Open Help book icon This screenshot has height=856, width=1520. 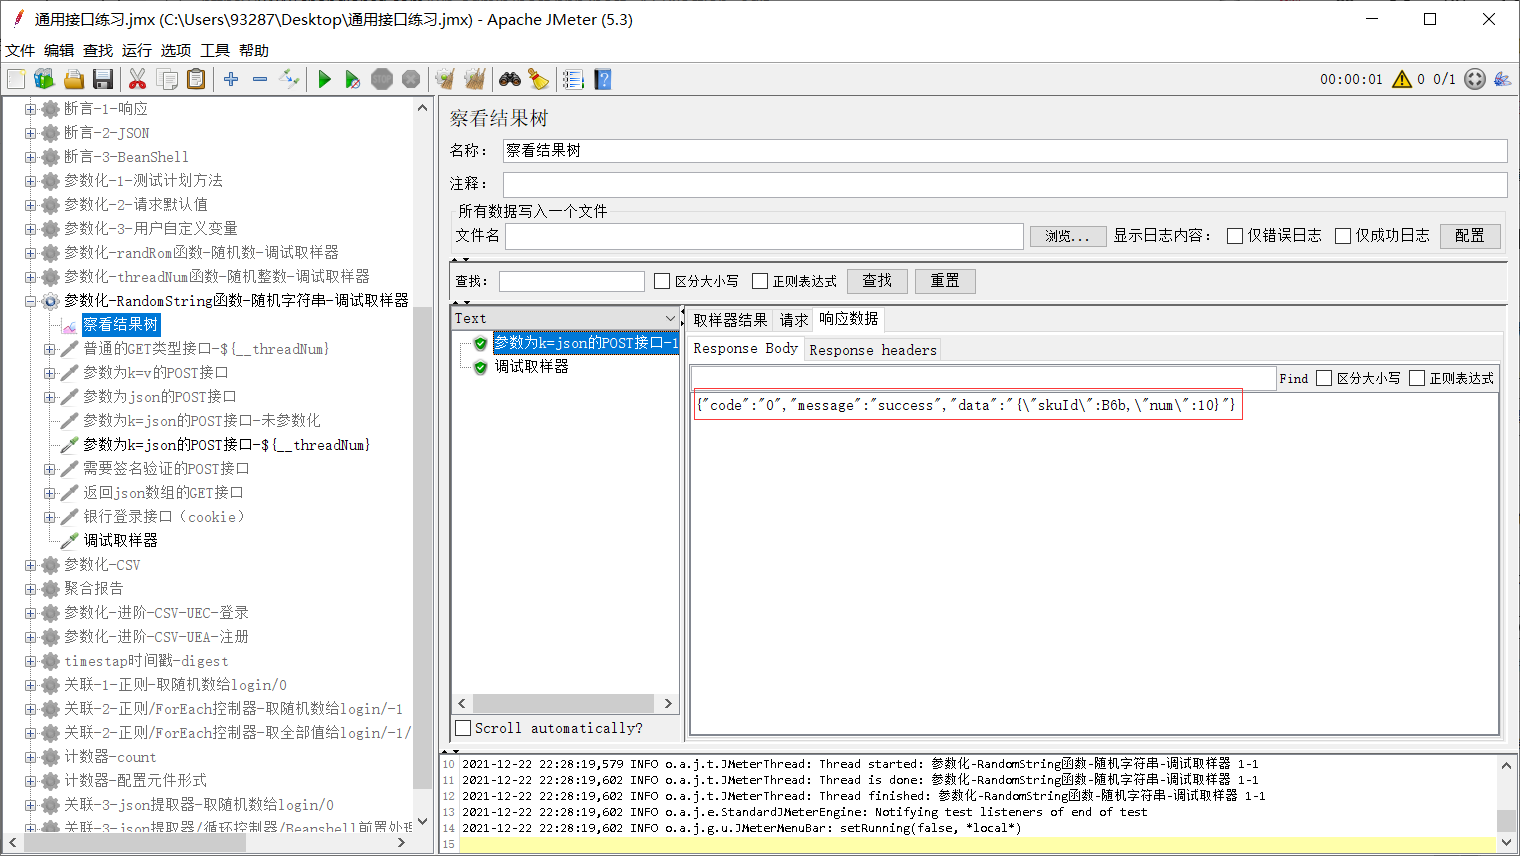click(x=602, y=79)
